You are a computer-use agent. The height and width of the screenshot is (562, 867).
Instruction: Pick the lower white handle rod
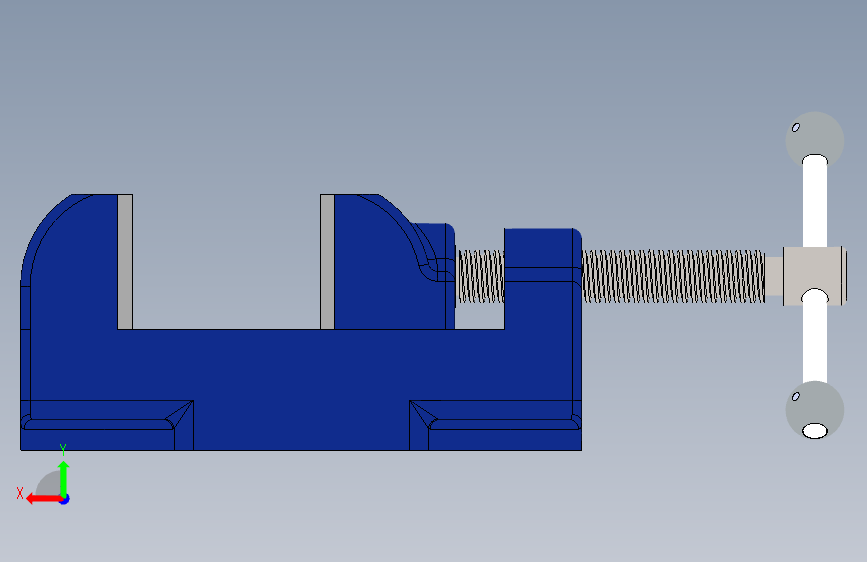pyautogui.click(x=814, y=337)
